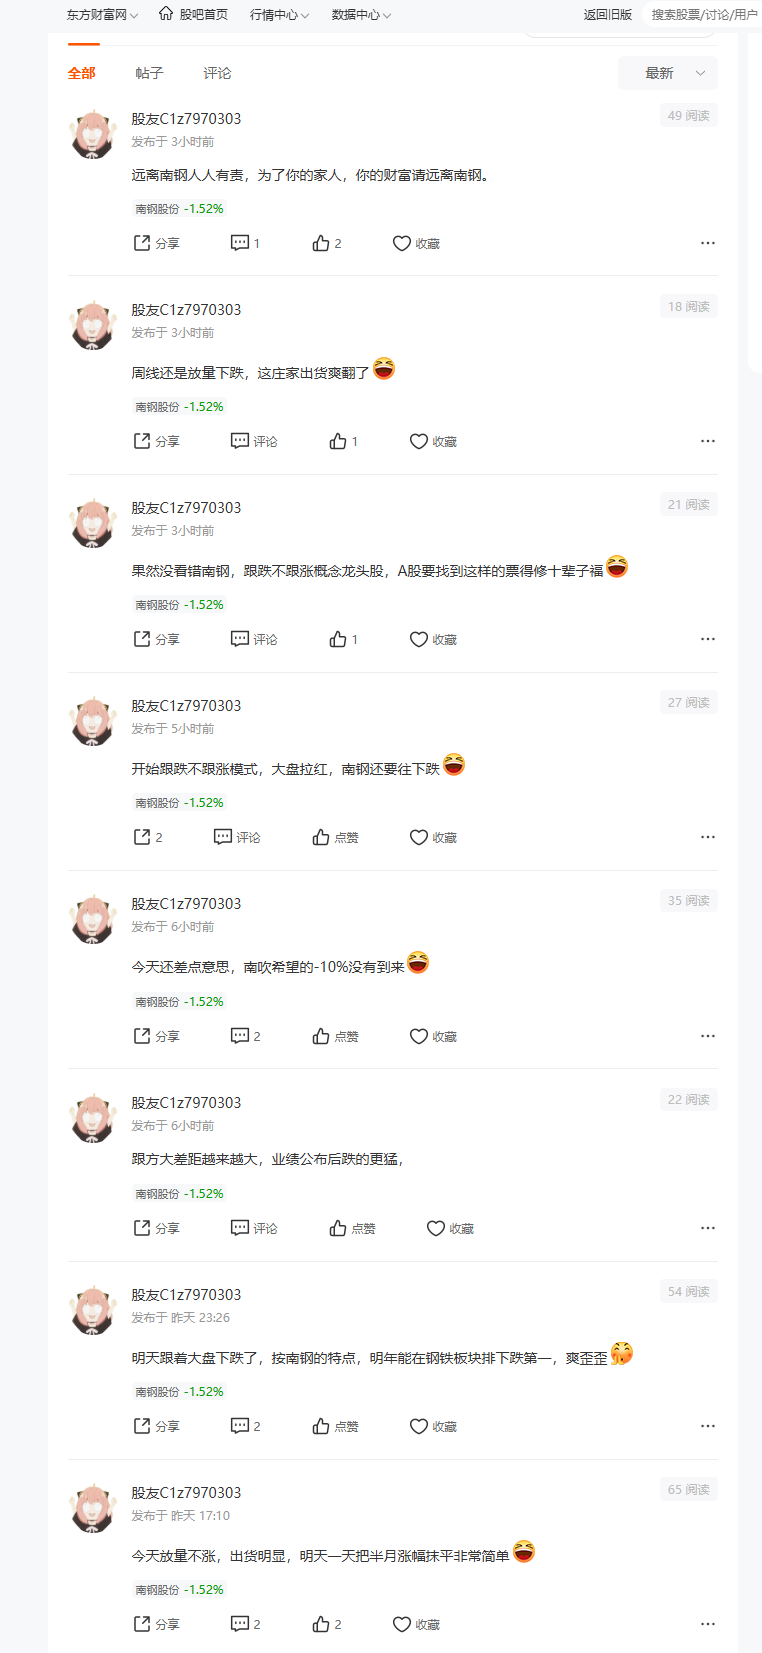This screenshot has height=1653, width=762.
Task: Expand the 数据中心 menu
Action: tap(361, 15)
